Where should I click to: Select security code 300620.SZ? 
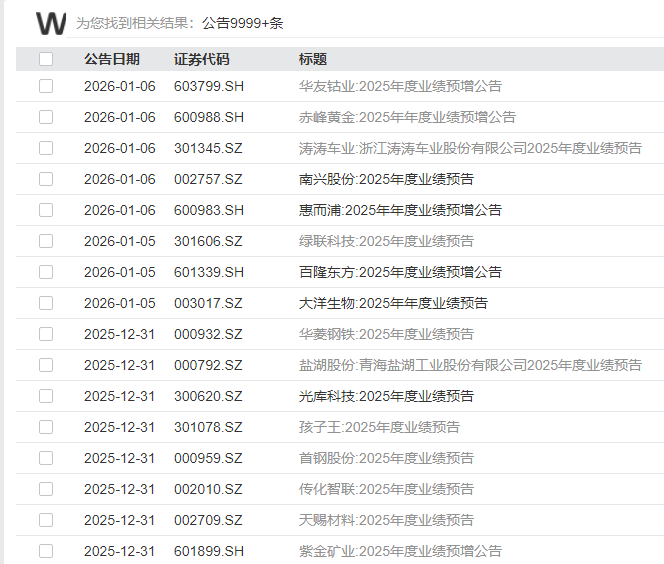coord(208,396)
